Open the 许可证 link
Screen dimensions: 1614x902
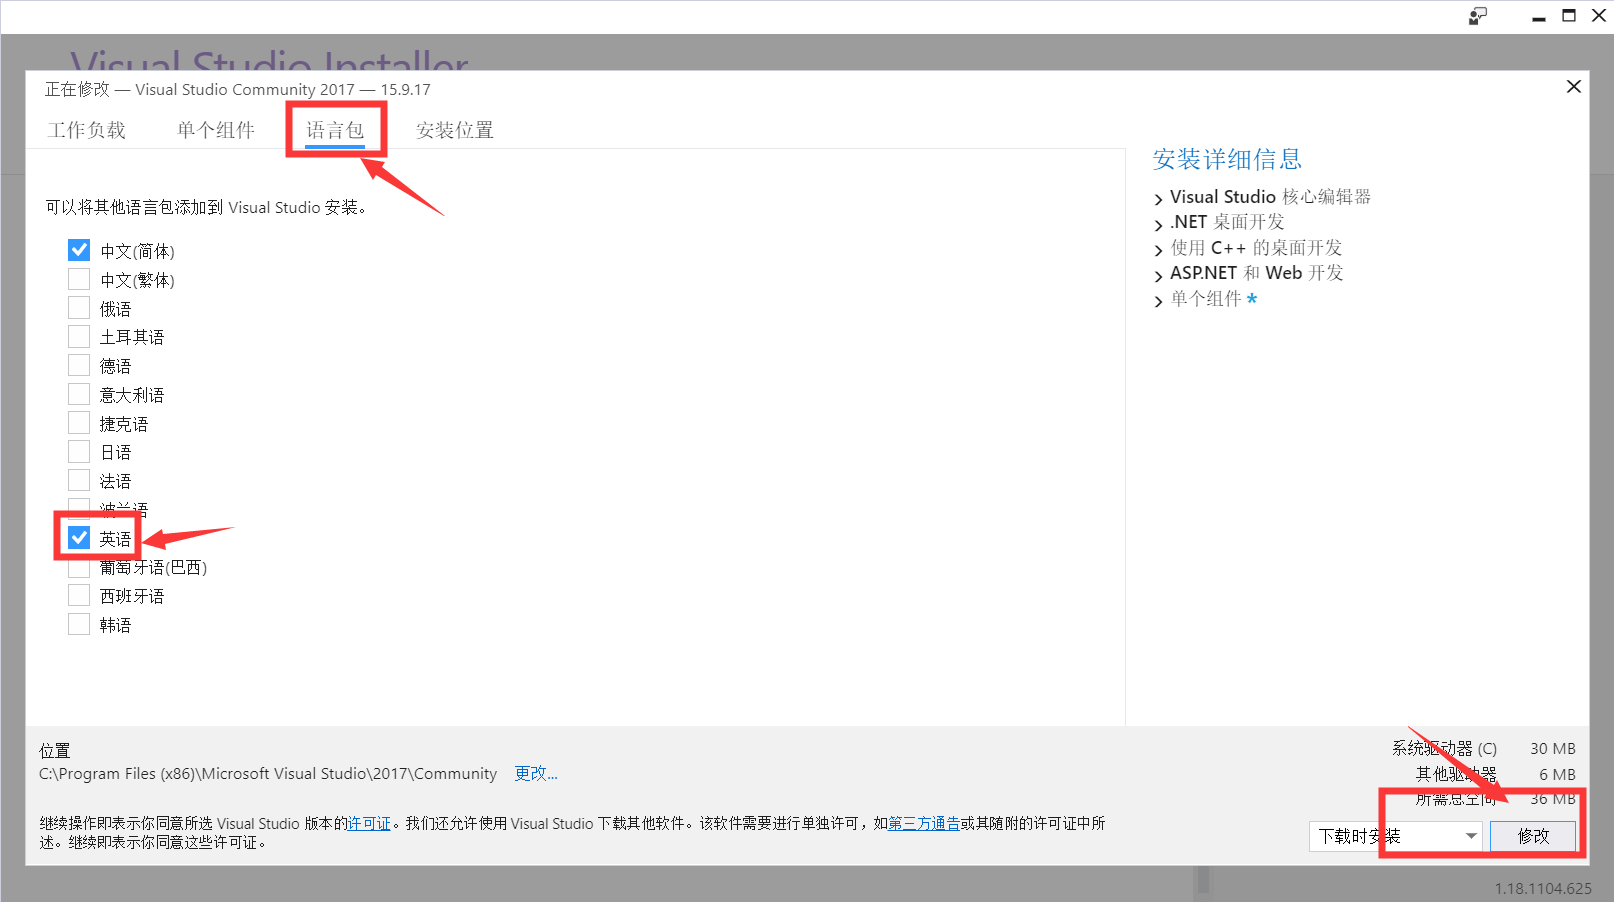pos(369,823)
